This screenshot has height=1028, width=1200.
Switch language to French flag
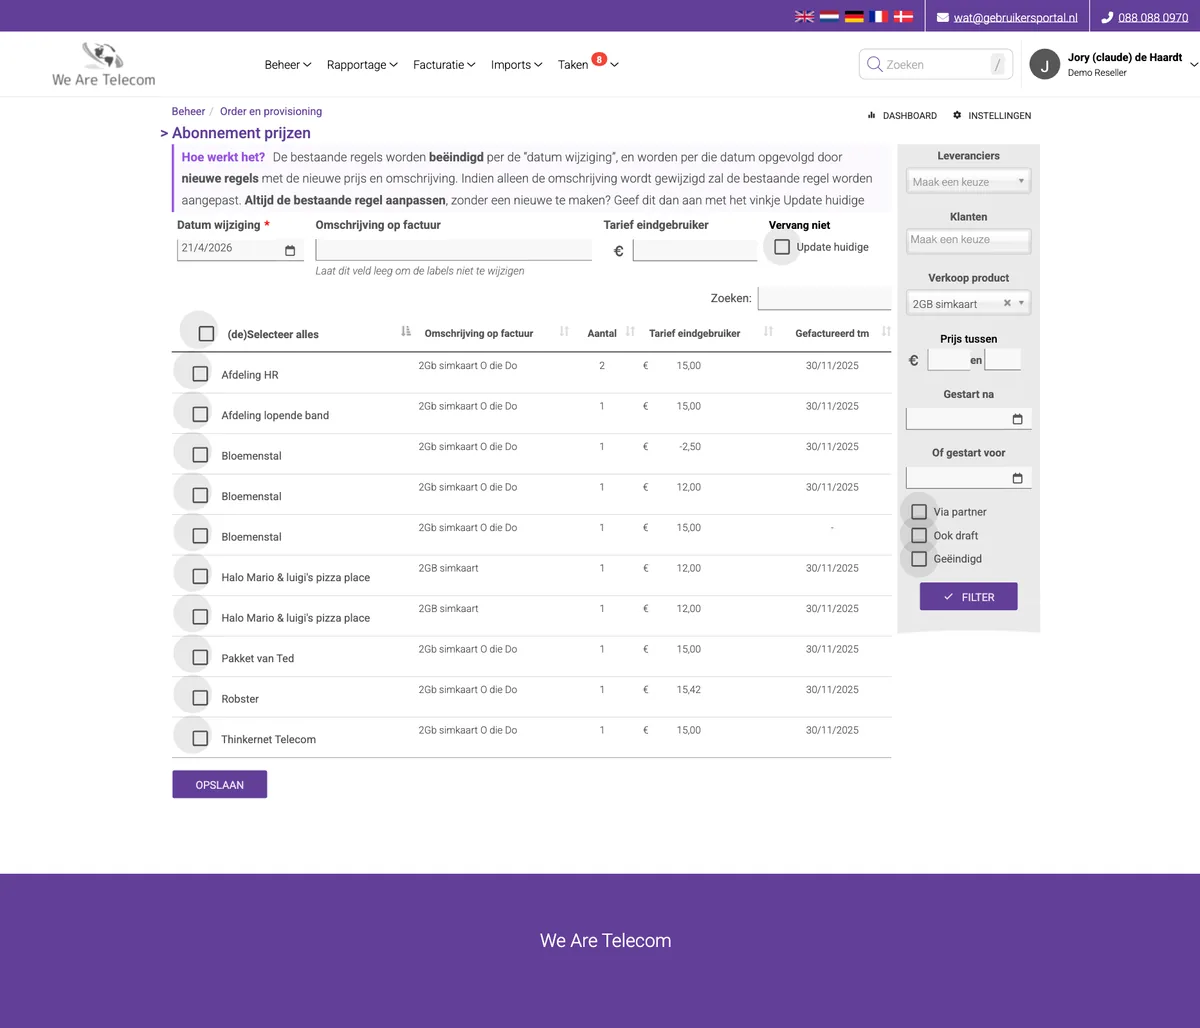(x=879, y=17)
